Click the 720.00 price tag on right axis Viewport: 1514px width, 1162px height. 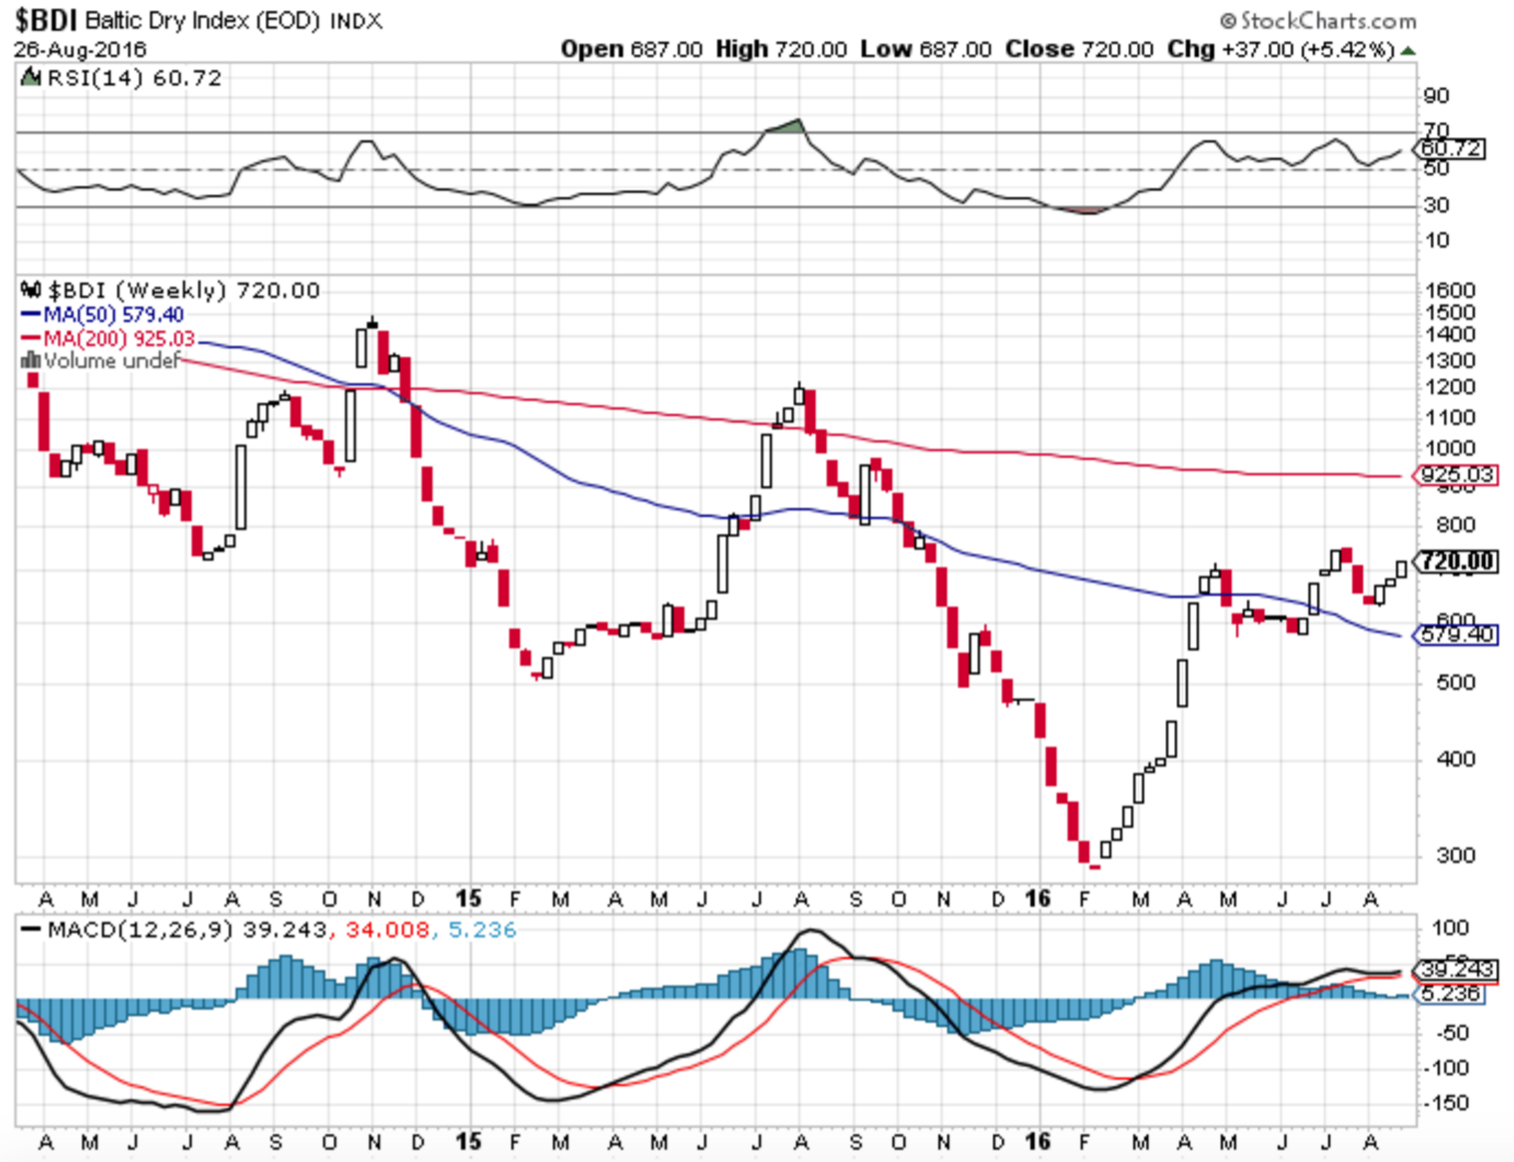point(1457,562)
